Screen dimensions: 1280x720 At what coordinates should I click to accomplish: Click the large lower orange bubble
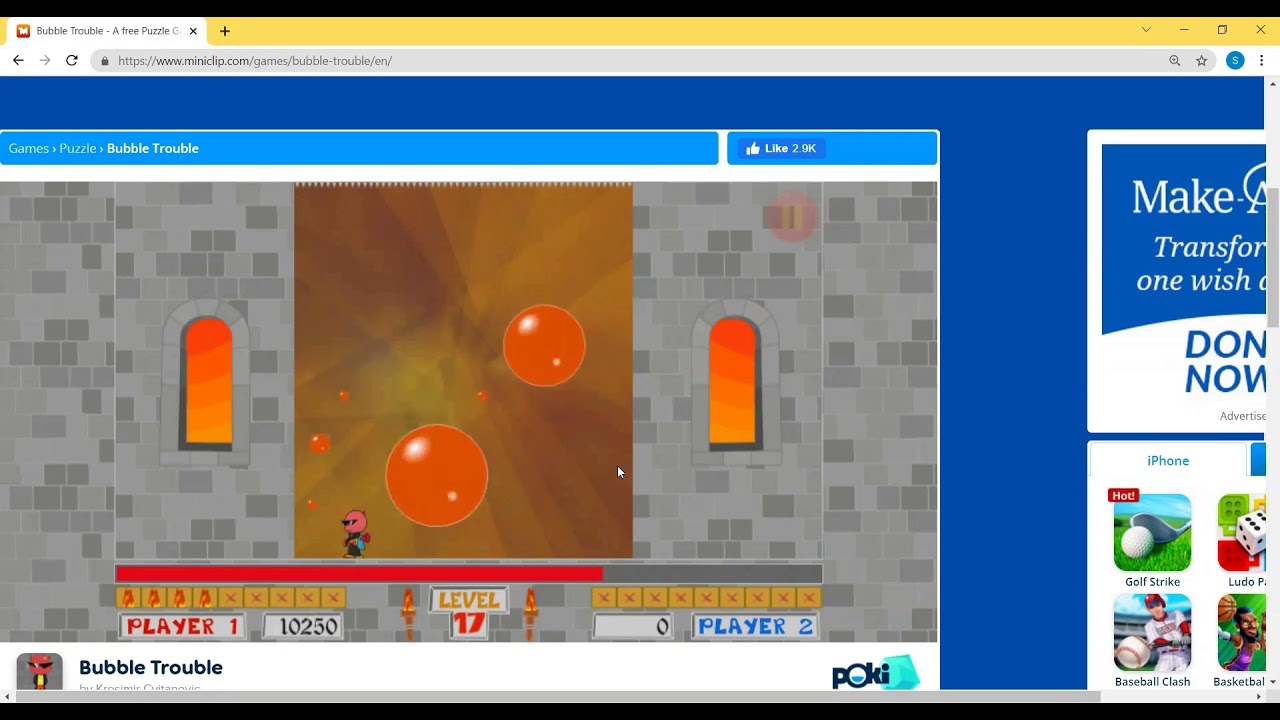437,476
